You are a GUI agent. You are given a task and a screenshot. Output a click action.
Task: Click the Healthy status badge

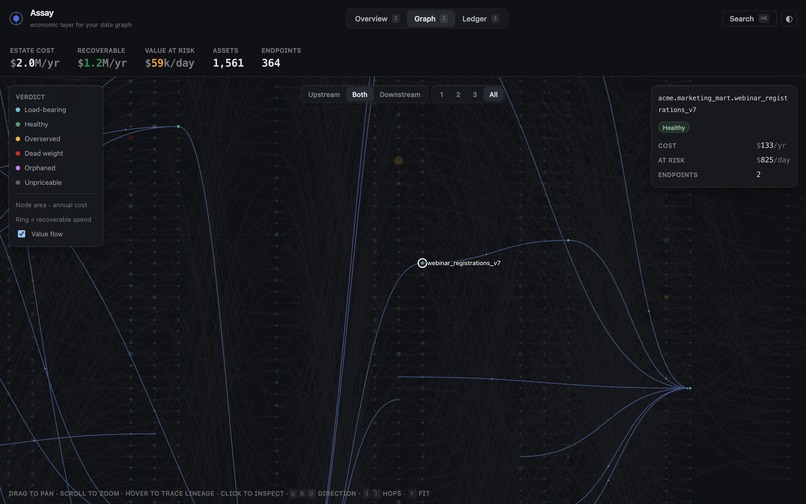tap(673, 128)
